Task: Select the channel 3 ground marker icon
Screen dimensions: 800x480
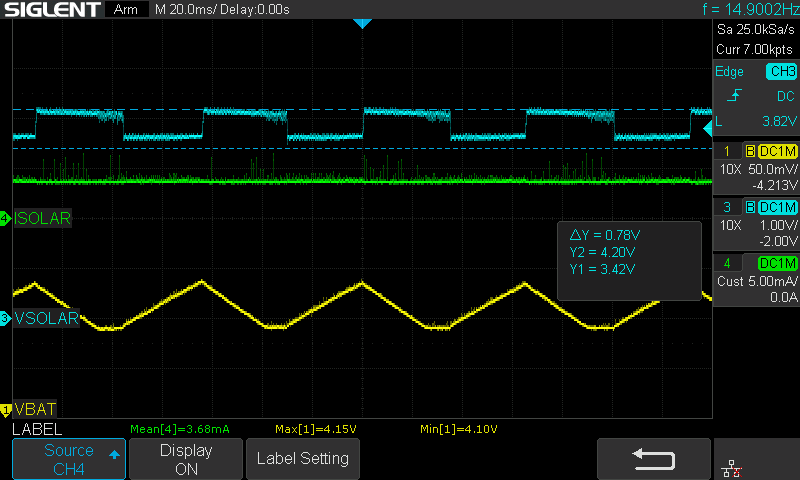Action: (x=5, y=319)
